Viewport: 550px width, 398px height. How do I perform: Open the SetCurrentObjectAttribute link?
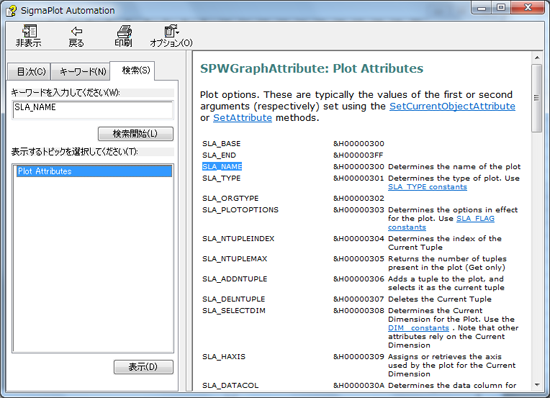(452, 106)
